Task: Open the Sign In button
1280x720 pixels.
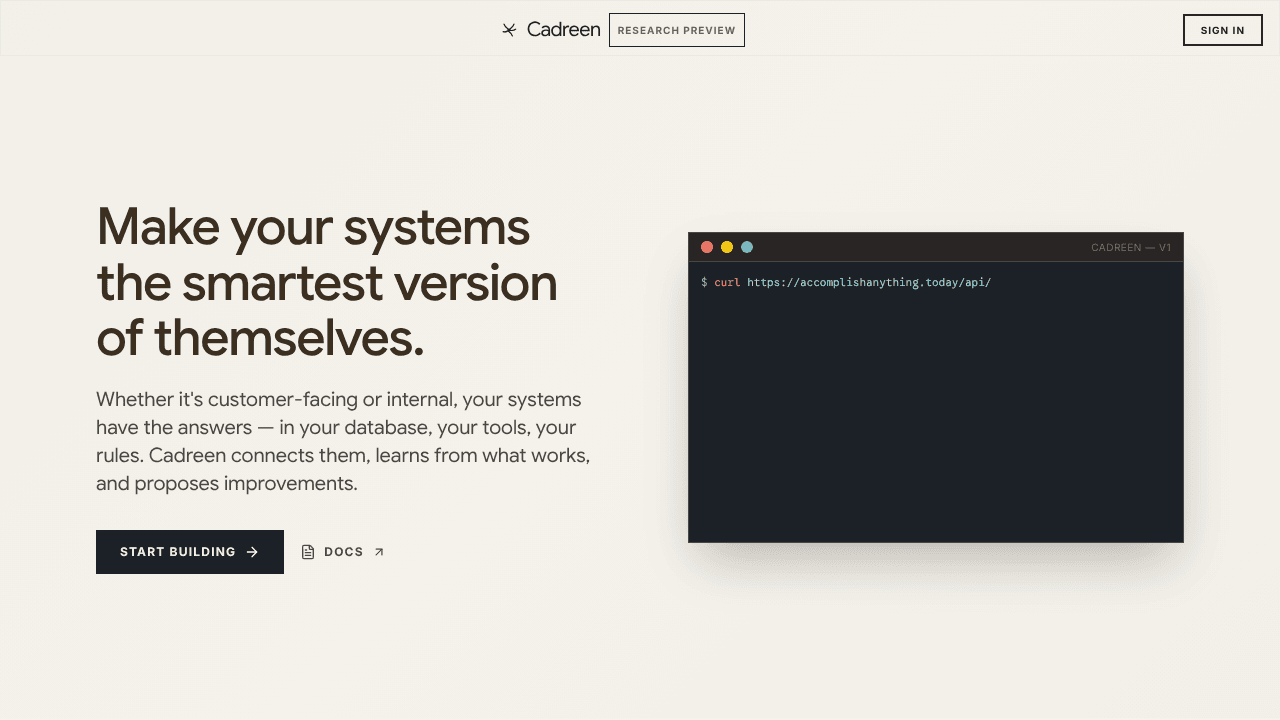Action: point(1222,30)
